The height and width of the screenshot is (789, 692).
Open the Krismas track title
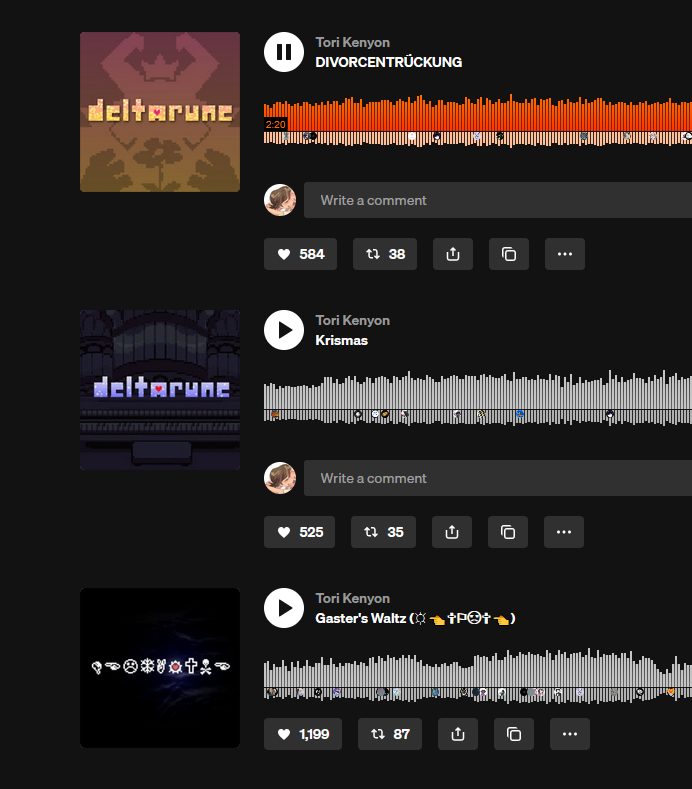[x=342, y=340]
